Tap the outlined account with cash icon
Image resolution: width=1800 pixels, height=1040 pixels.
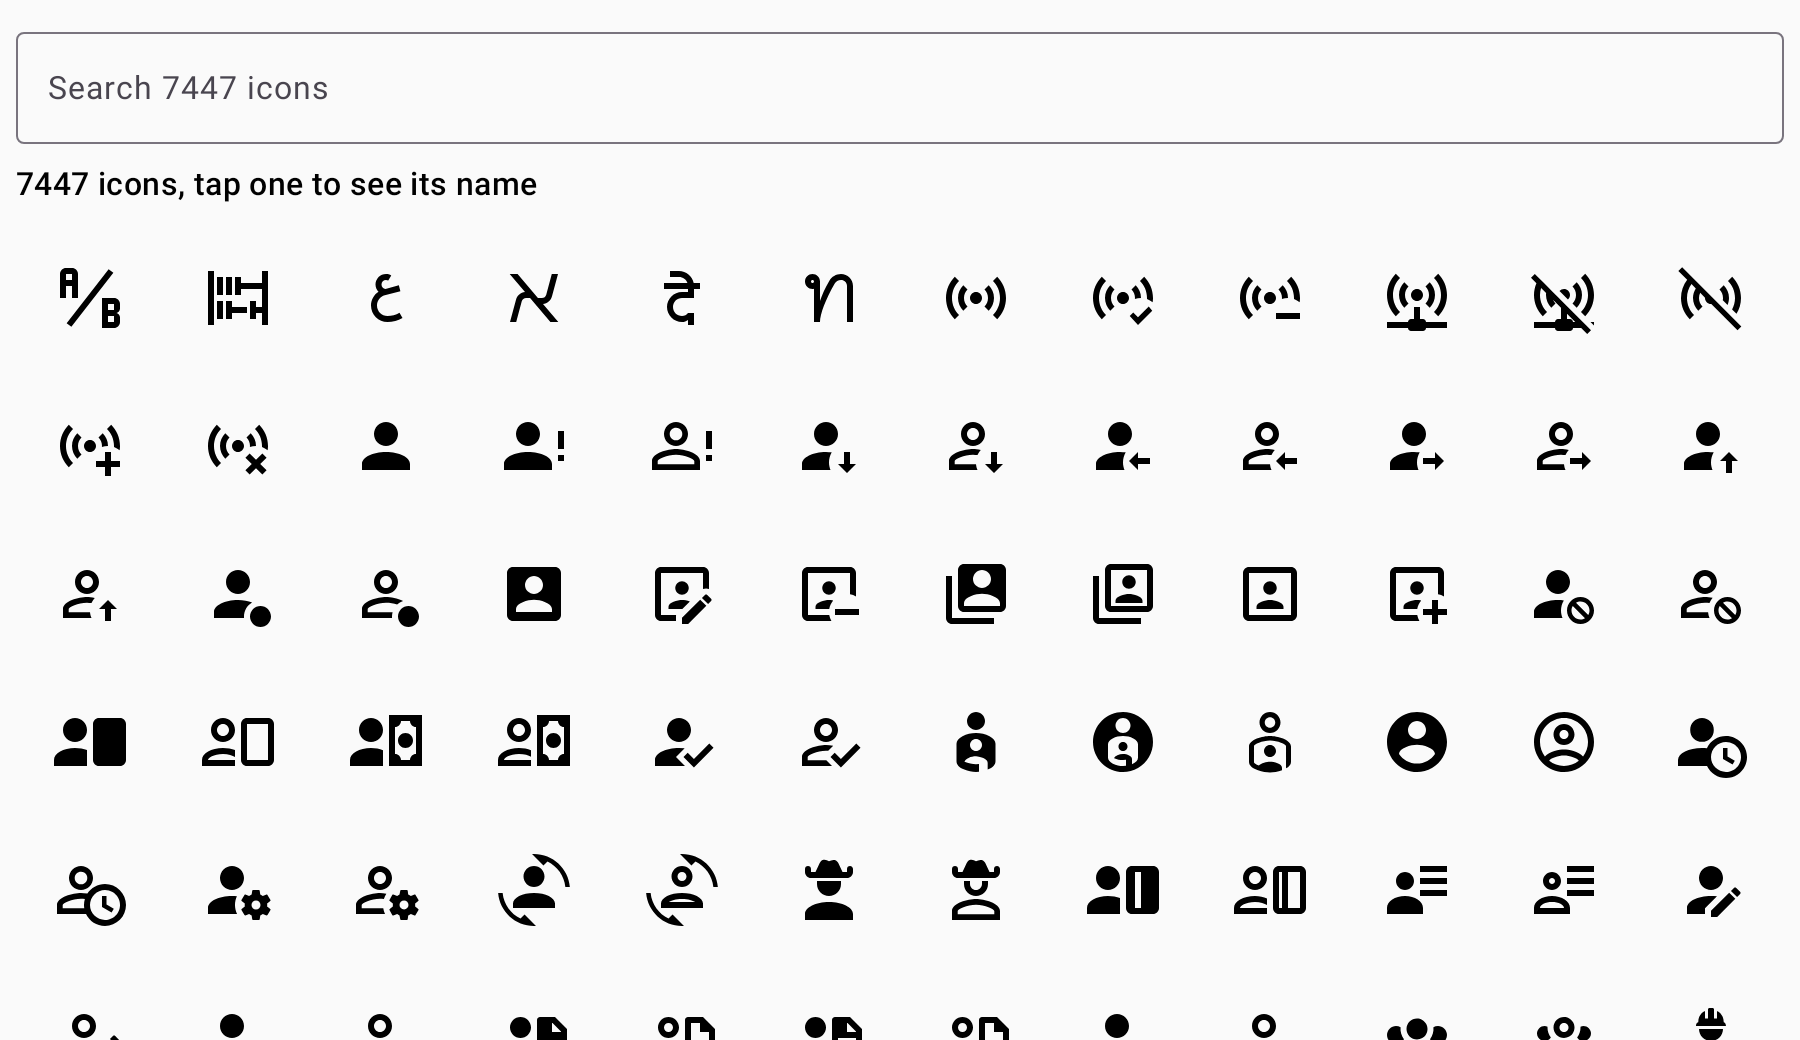tap(534, 742)
